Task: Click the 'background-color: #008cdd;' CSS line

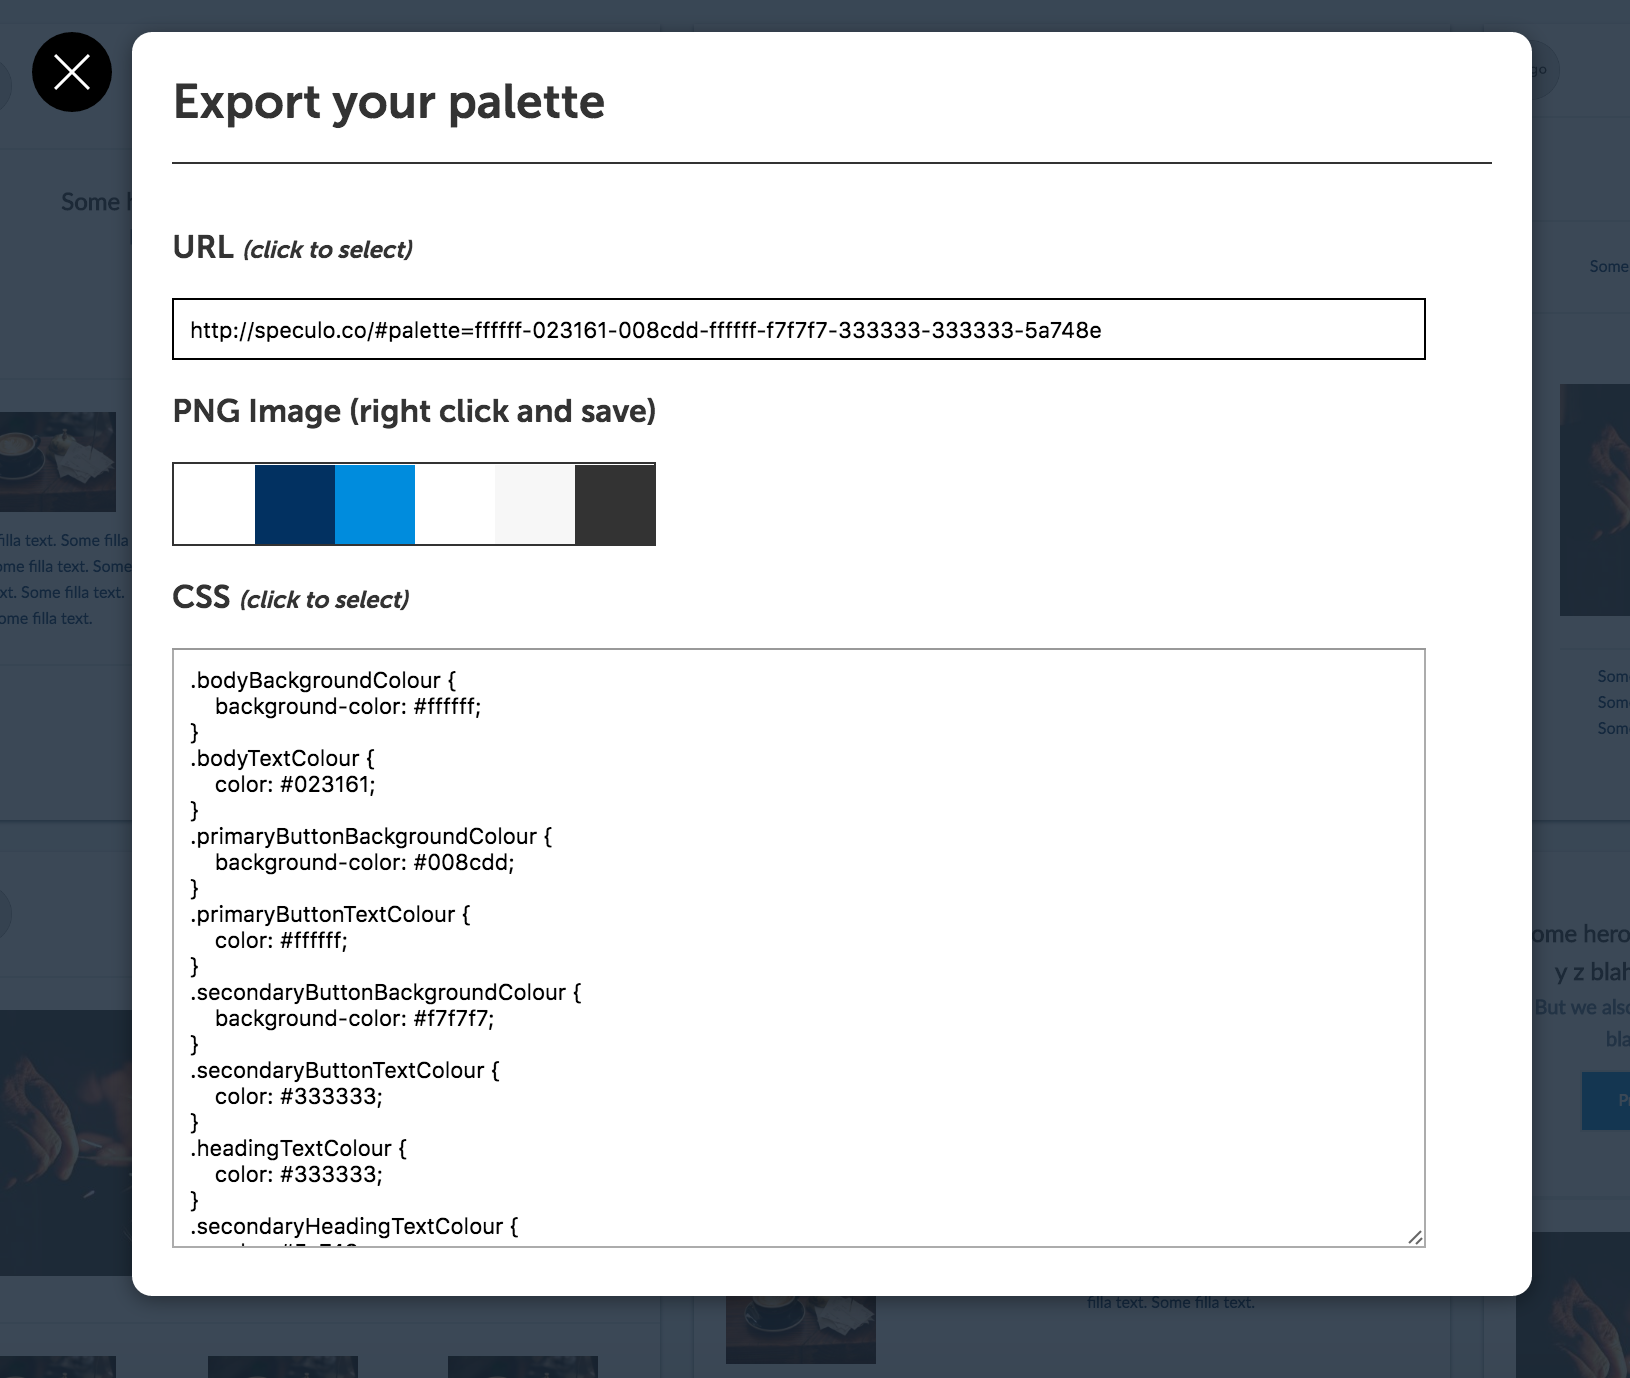Action: pos(364,863)
